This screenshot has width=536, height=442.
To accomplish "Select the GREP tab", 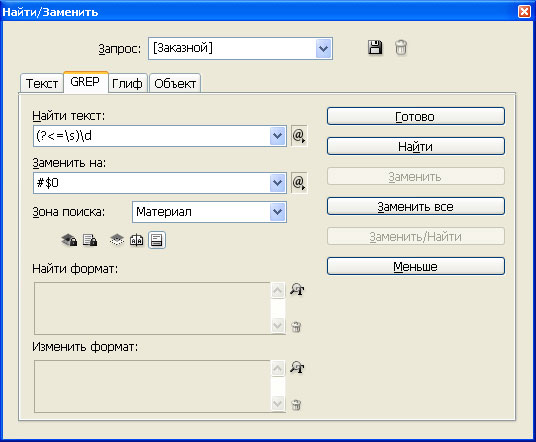I will 85,82.
